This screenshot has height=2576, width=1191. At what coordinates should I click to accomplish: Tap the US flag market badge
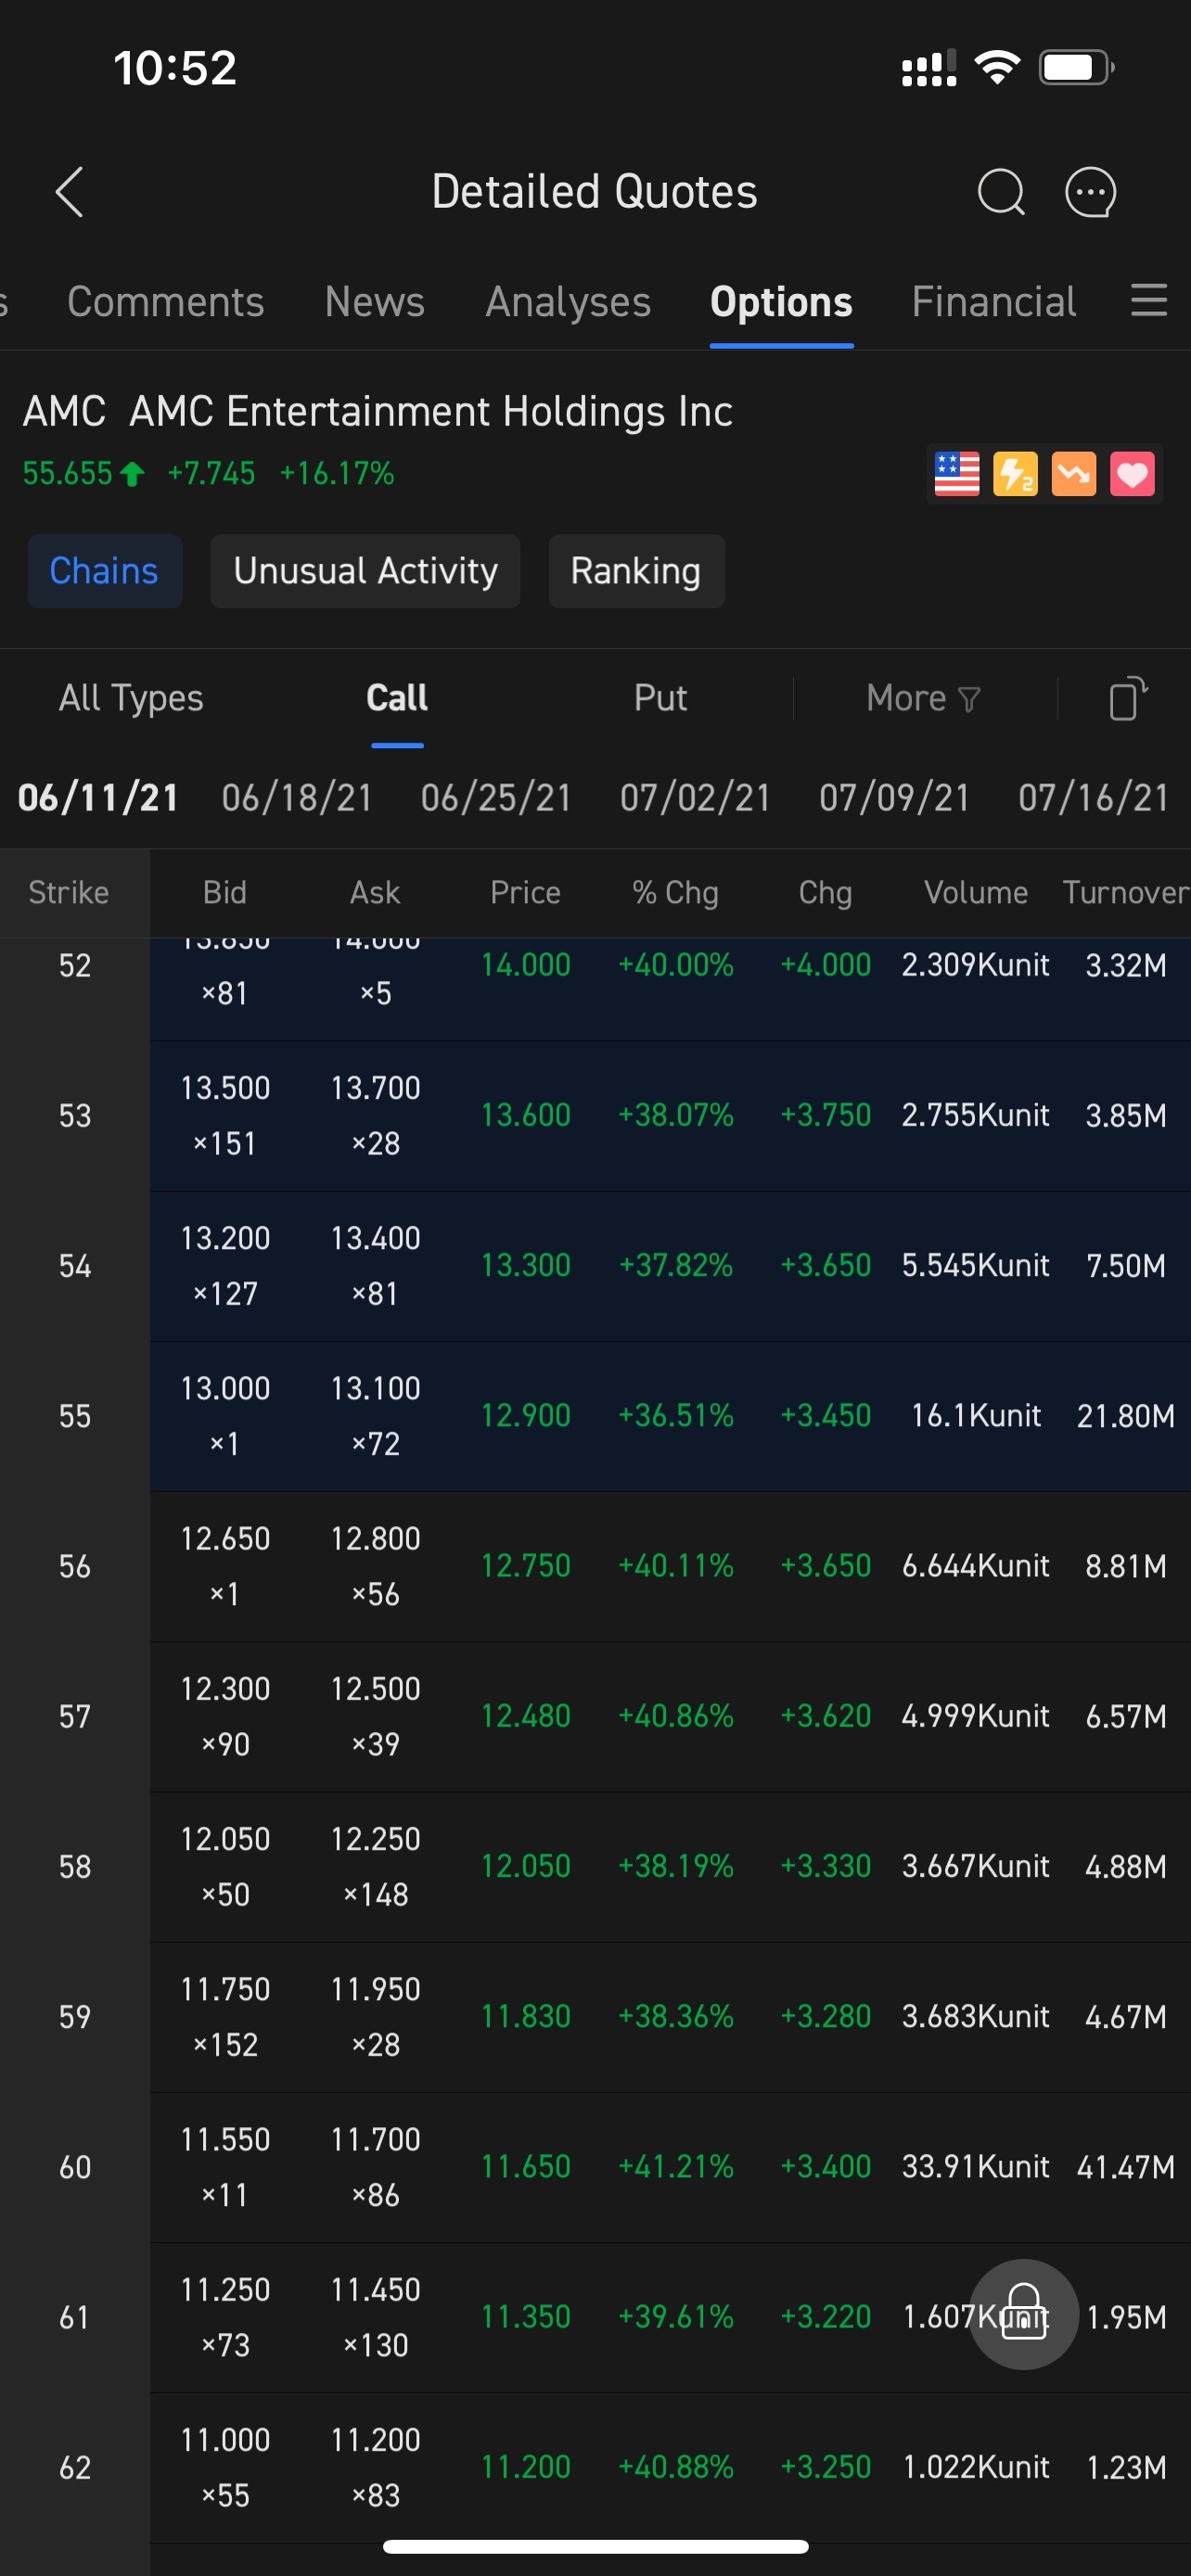tap(956, 474)
